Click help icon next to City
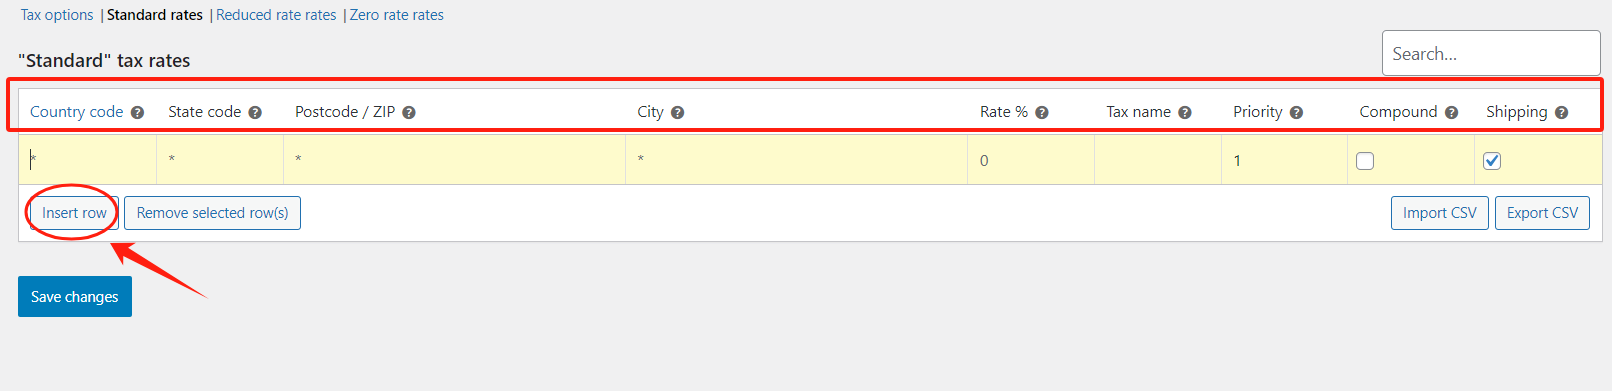Screen dimensions: 1612x391 pyautogui.click(x=677, y=113)
